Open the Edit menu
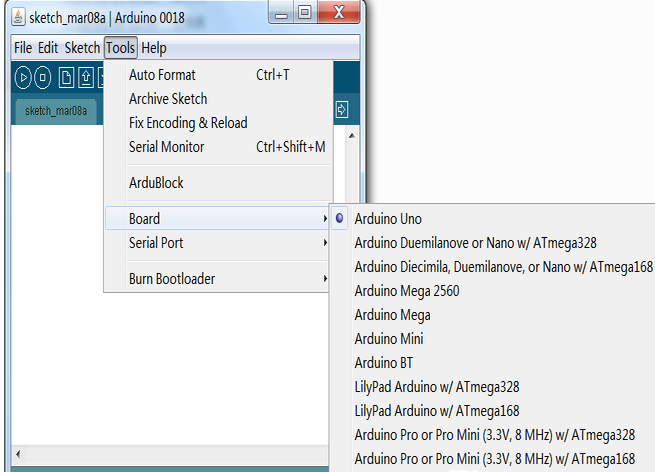 (x=48, y=48)
